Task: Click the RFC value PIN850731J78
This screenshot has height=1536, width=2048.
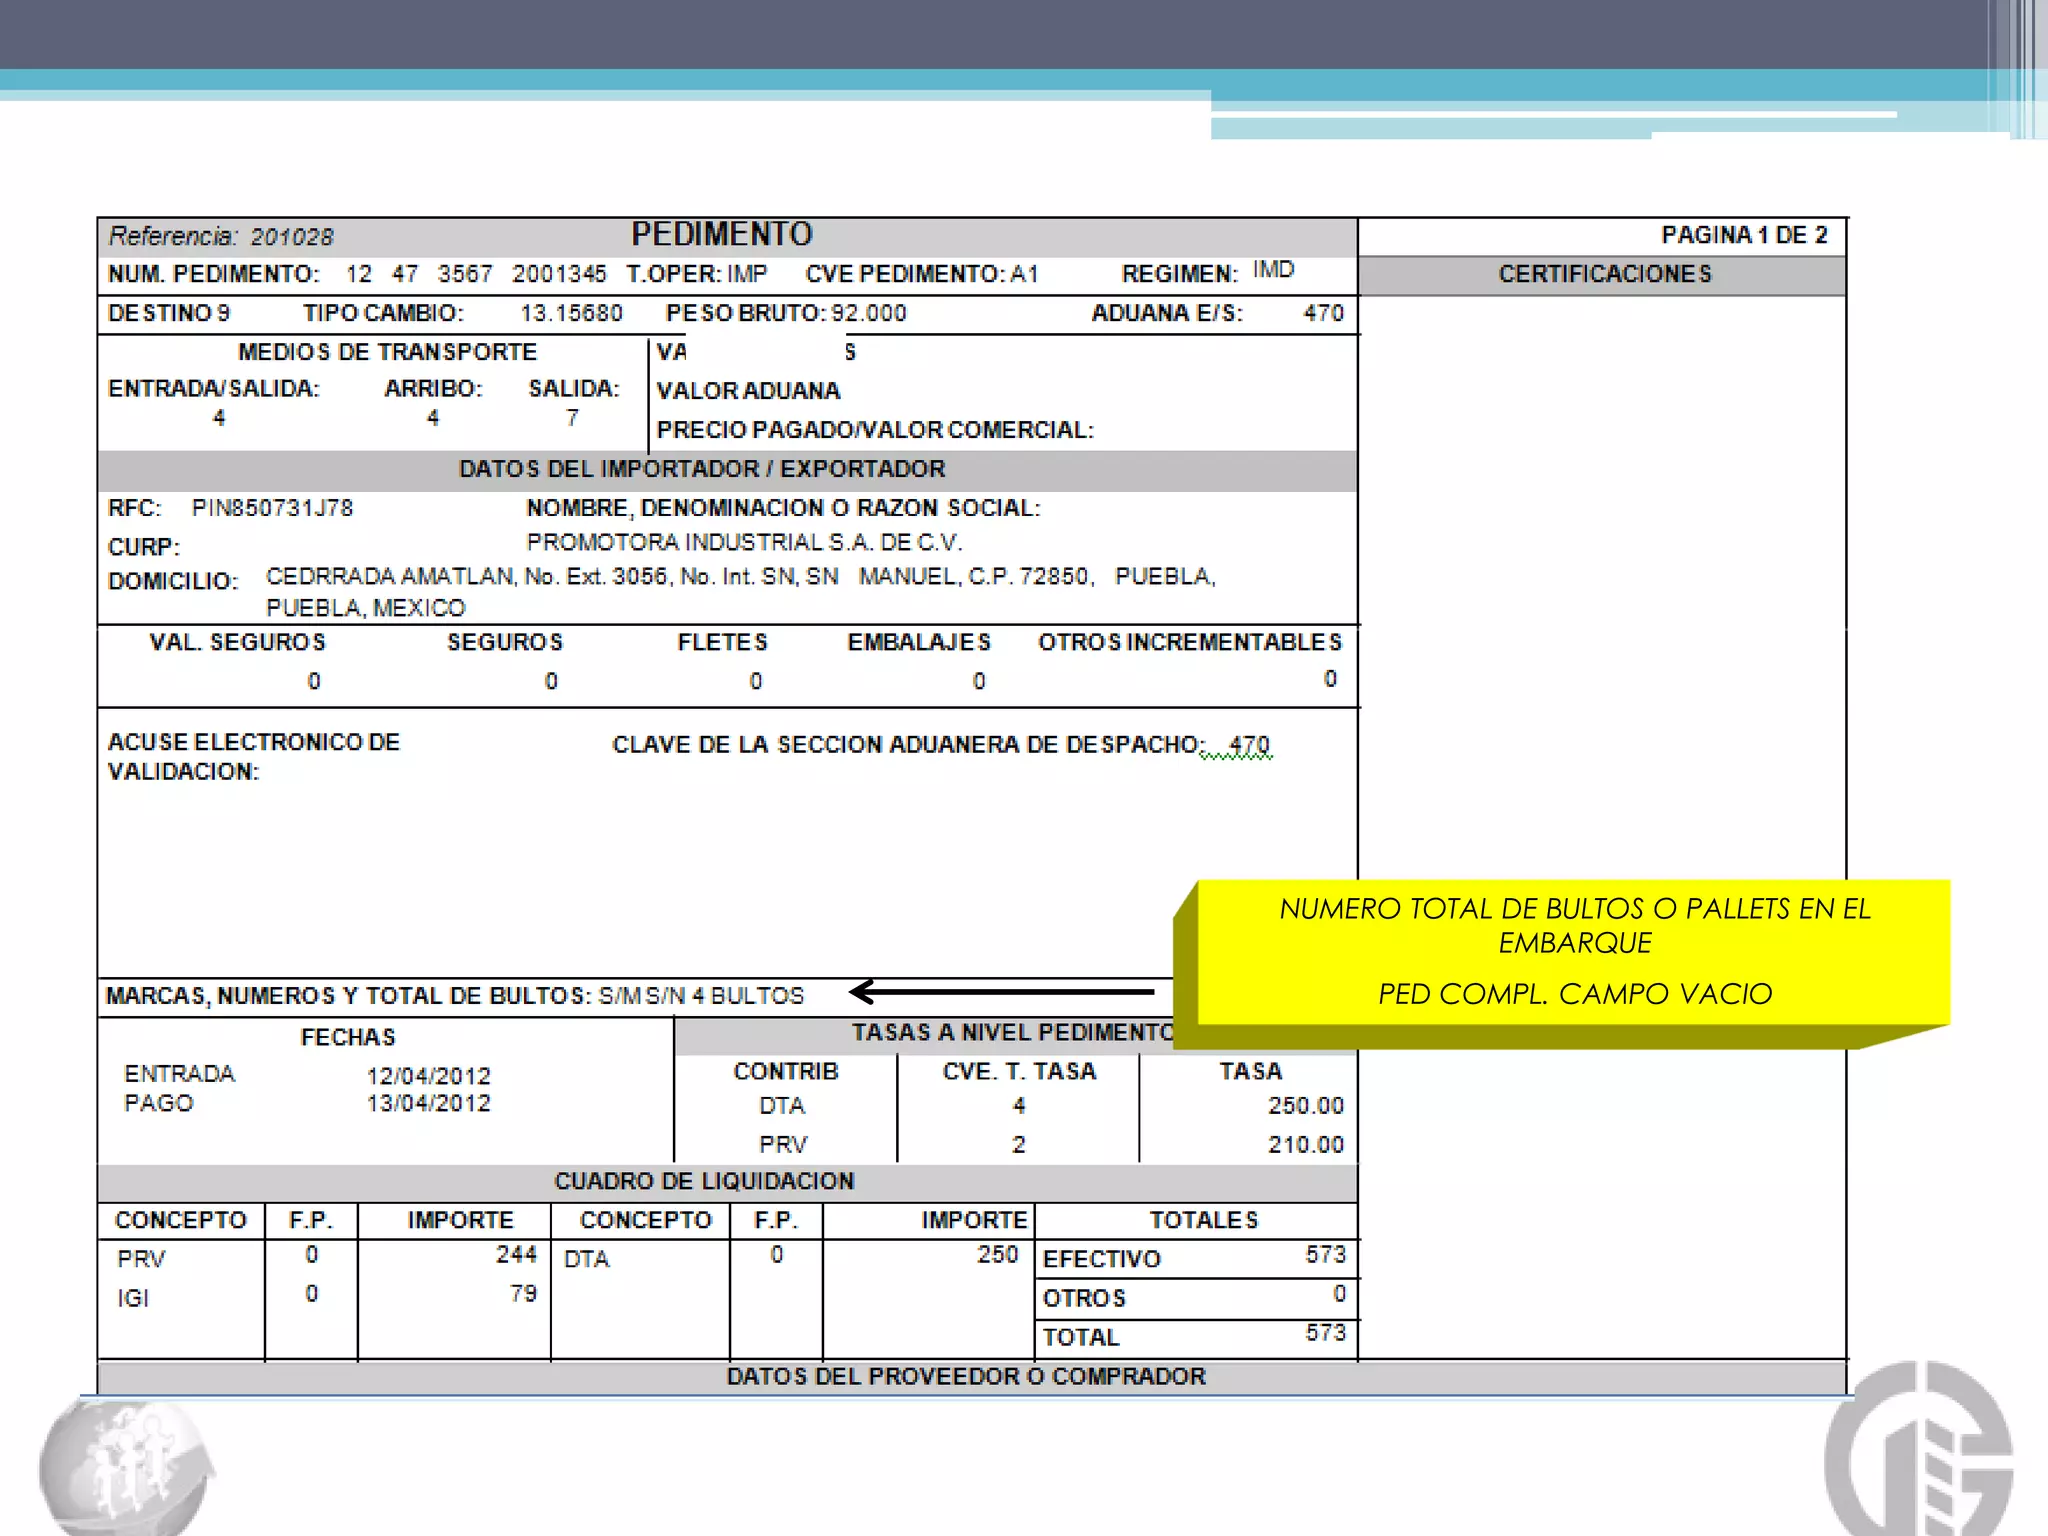Action: [272, 508]
